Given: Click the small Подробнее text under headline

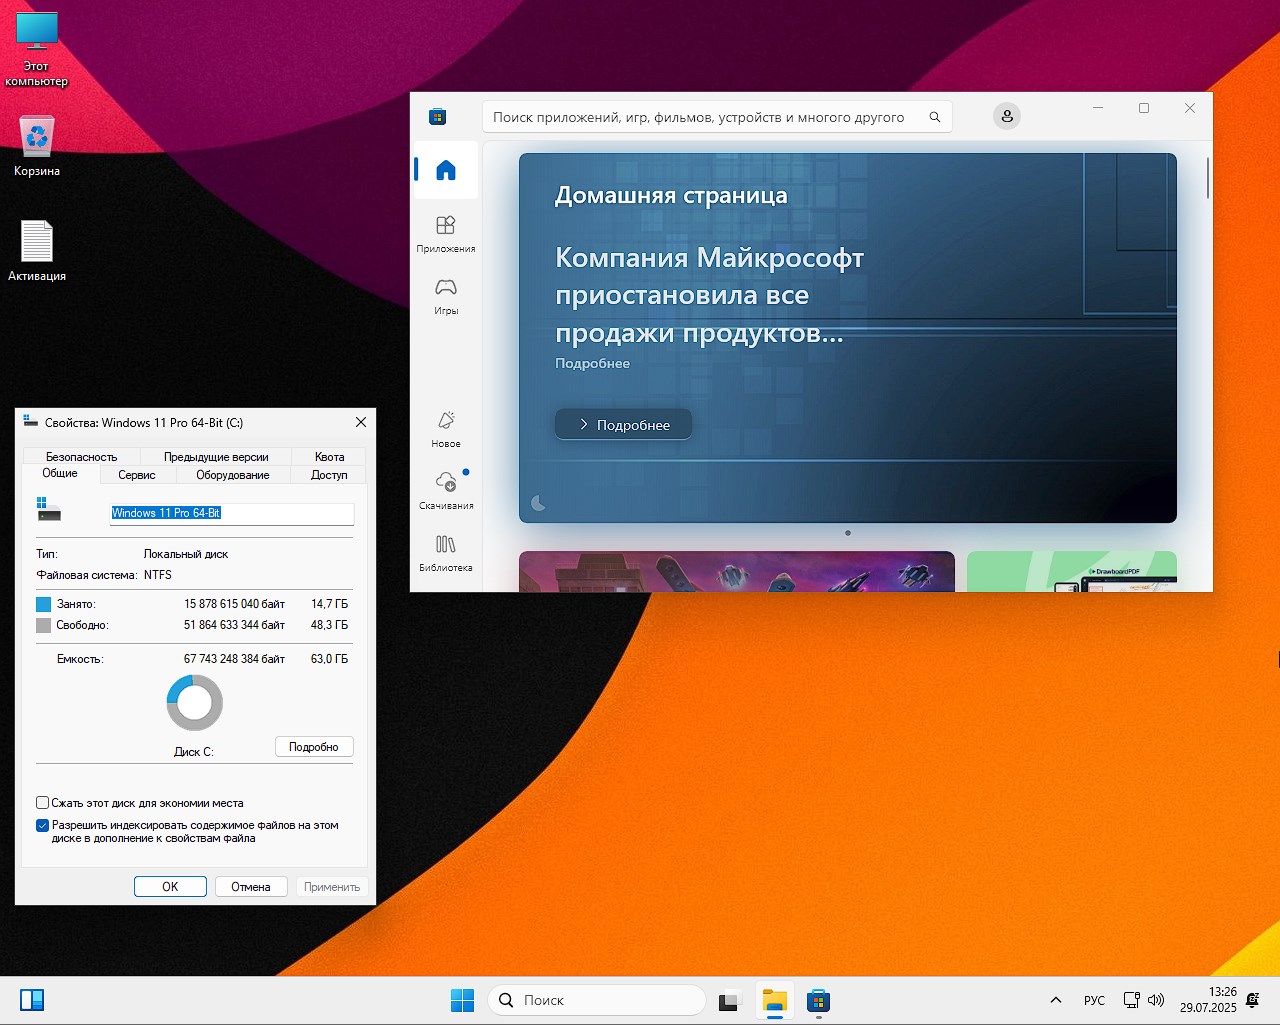Looking at the screenshot, I should (x=592, y=363).
